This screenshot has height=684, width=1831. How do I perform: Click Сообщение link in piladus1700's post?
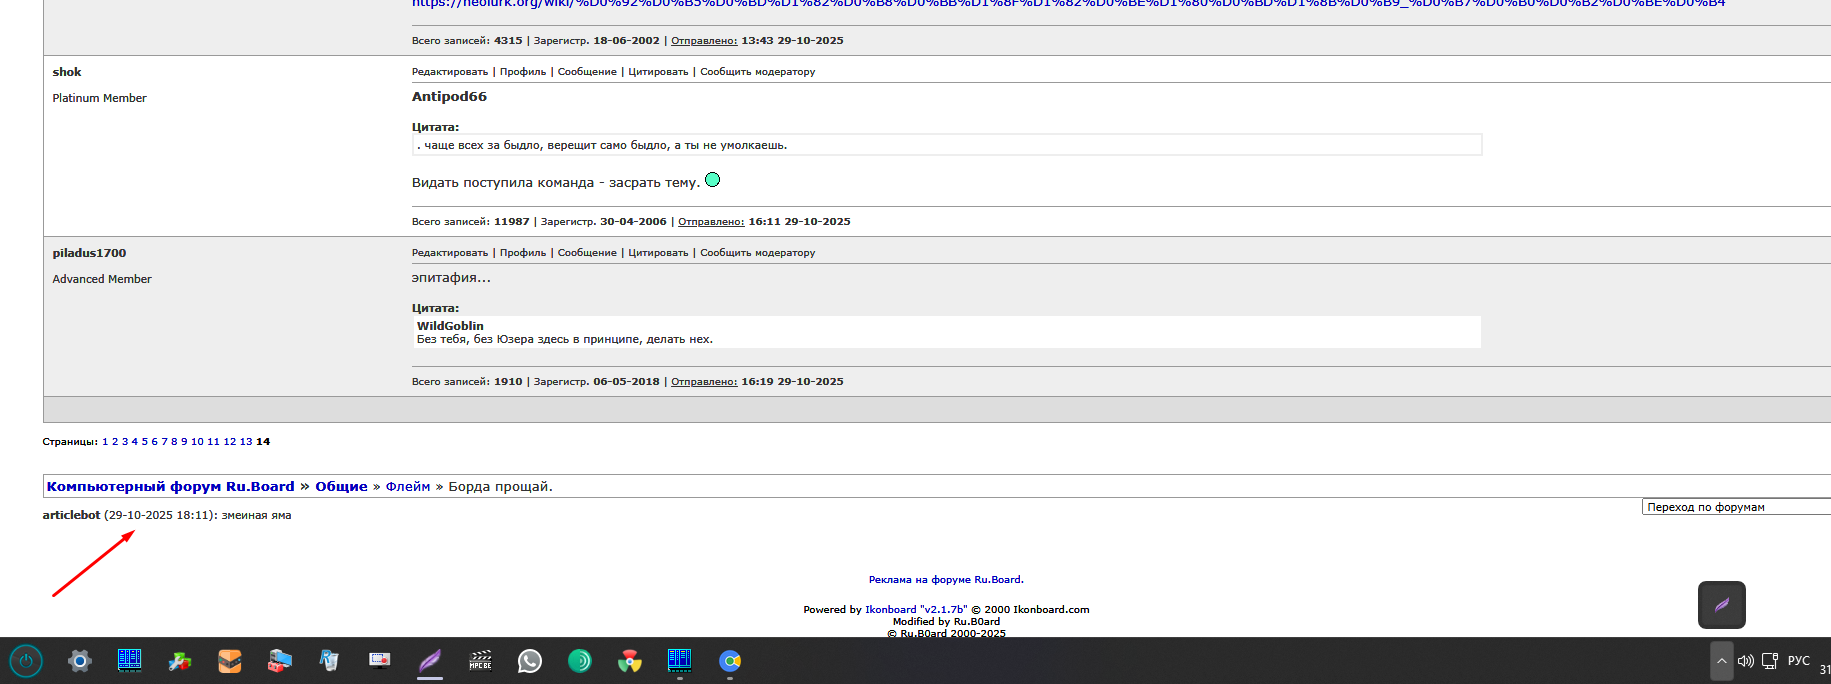tap(587, 253)
